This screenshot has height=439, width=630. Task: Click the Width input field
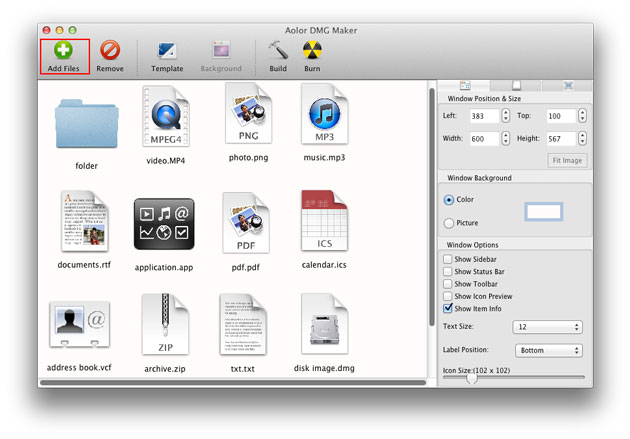484,139
